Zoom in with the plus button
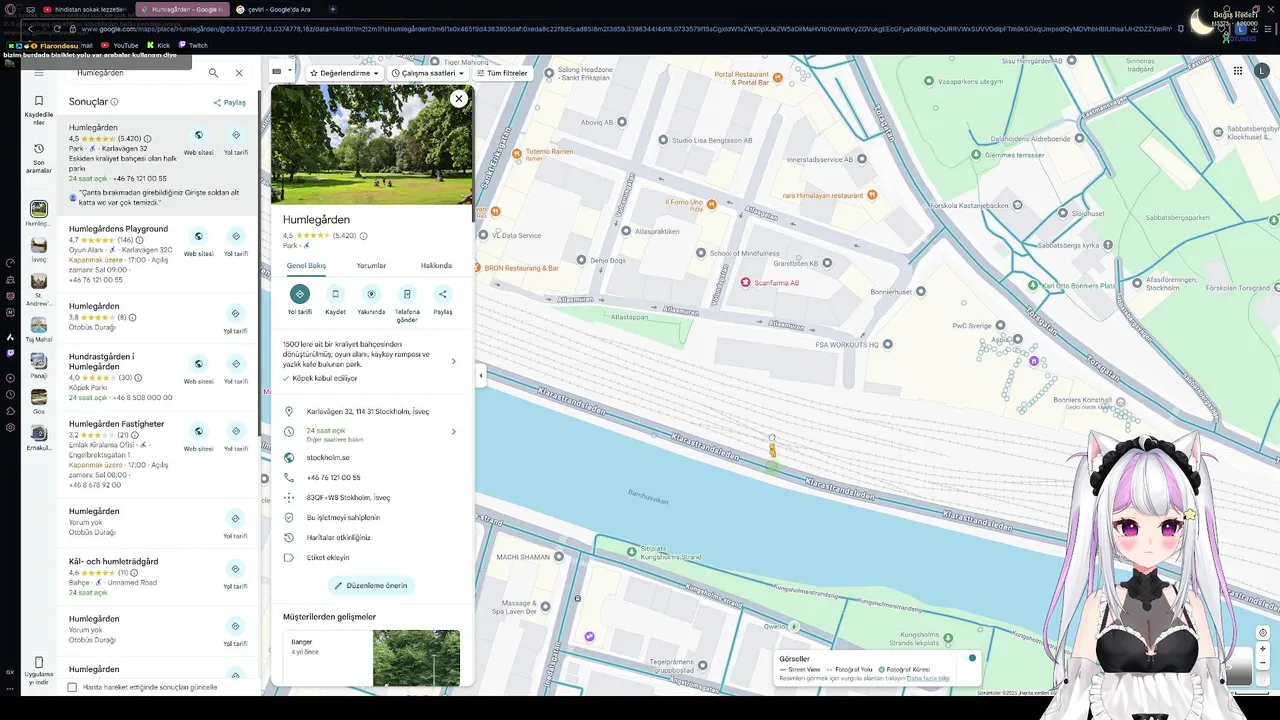 point(1263,649)
